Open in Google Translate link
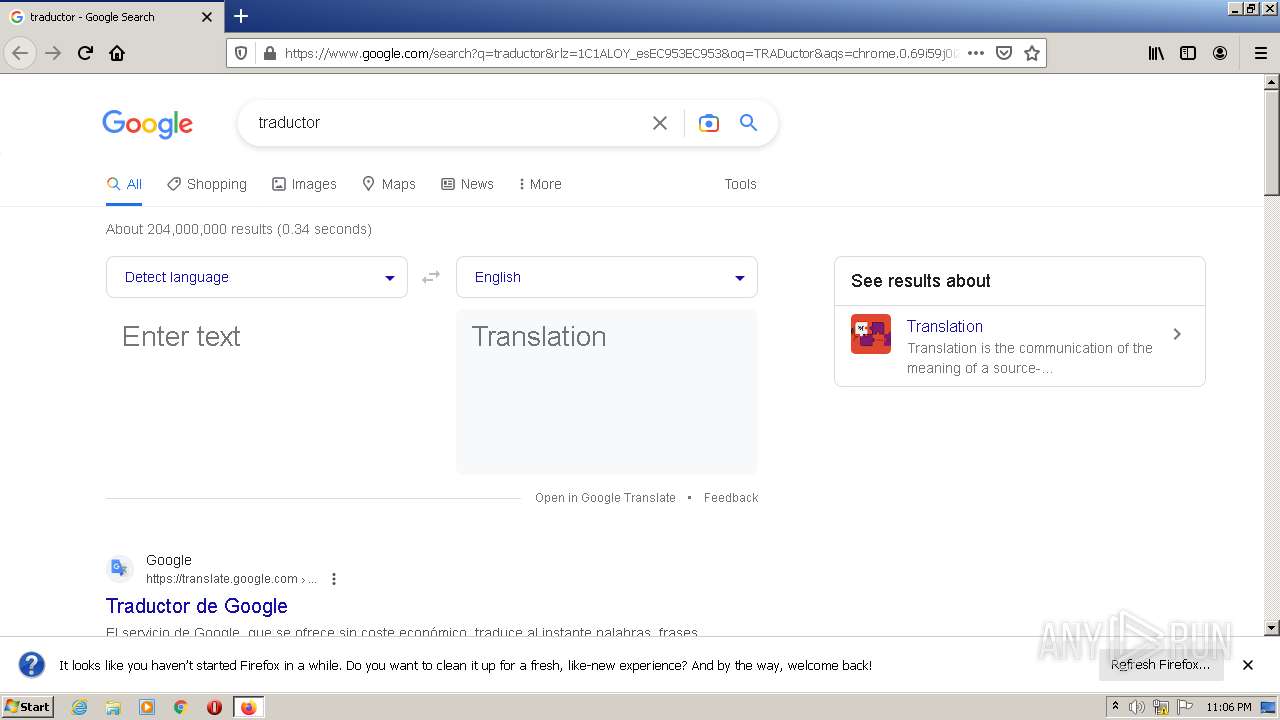Image resolution: width=1280 pixels, height=720 pixels. coord(605,498)
